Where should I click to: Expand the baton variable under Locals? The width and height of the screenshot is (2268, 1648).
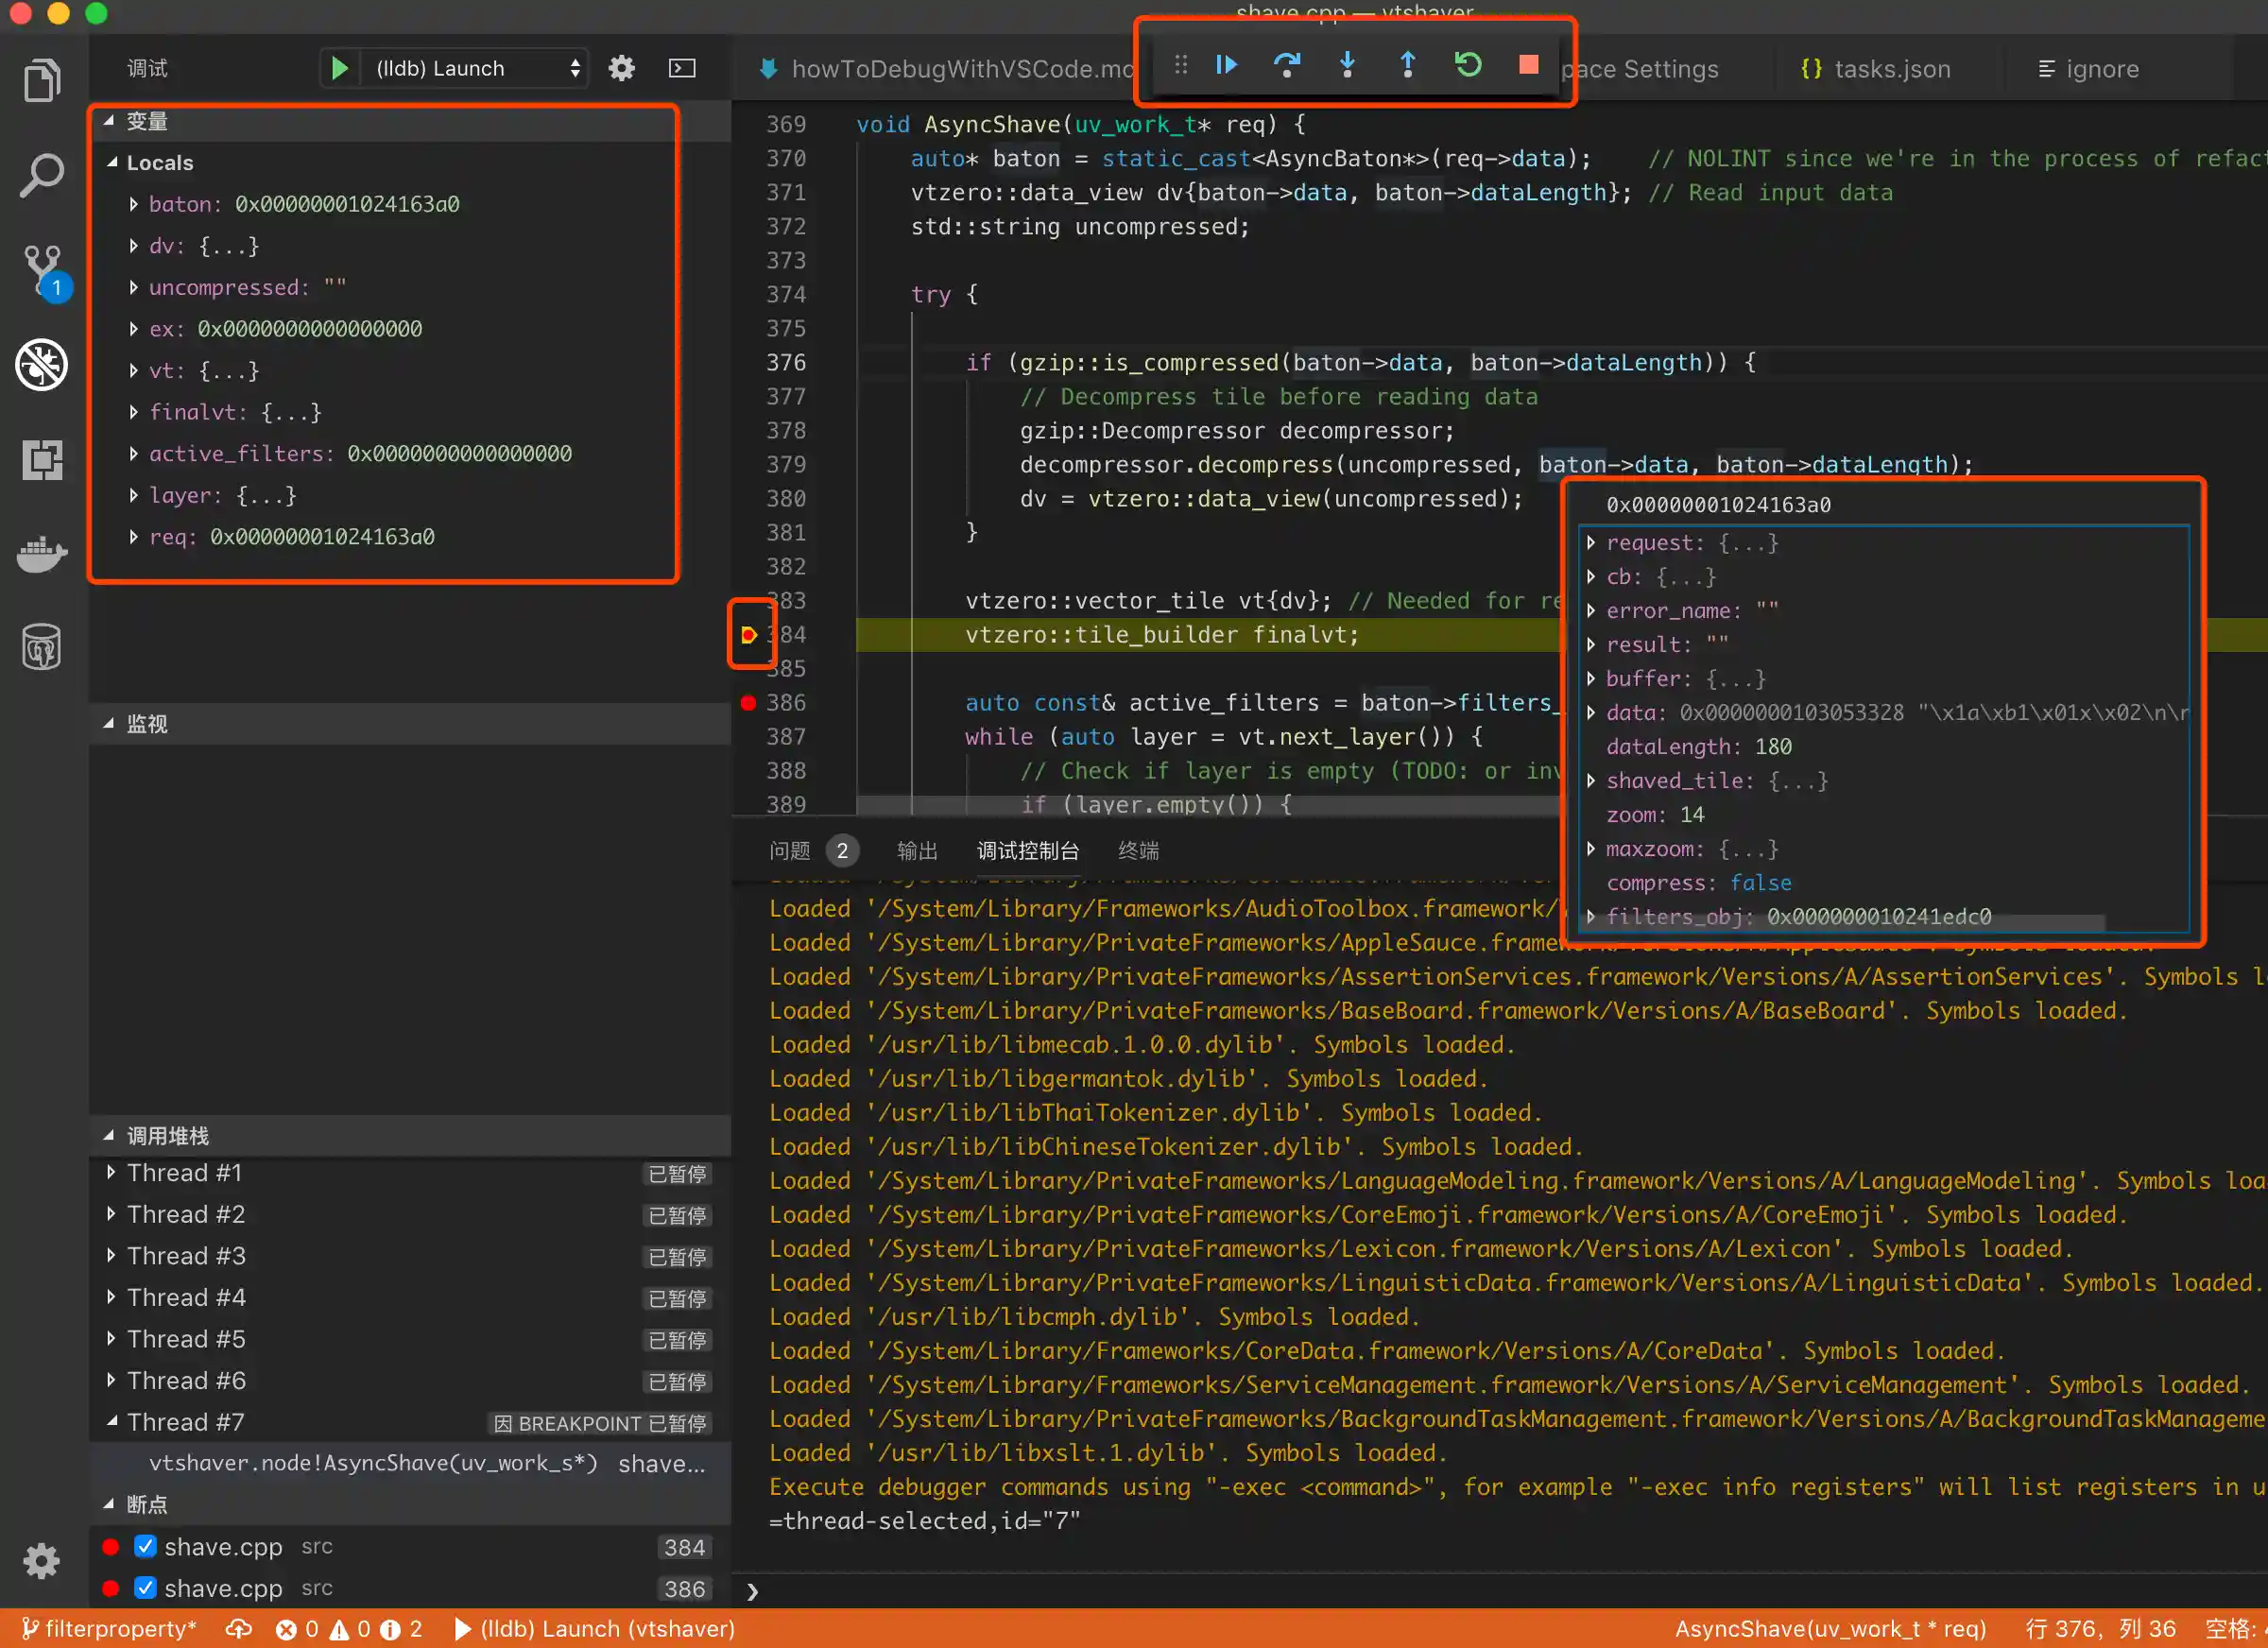tap(136, 203)
